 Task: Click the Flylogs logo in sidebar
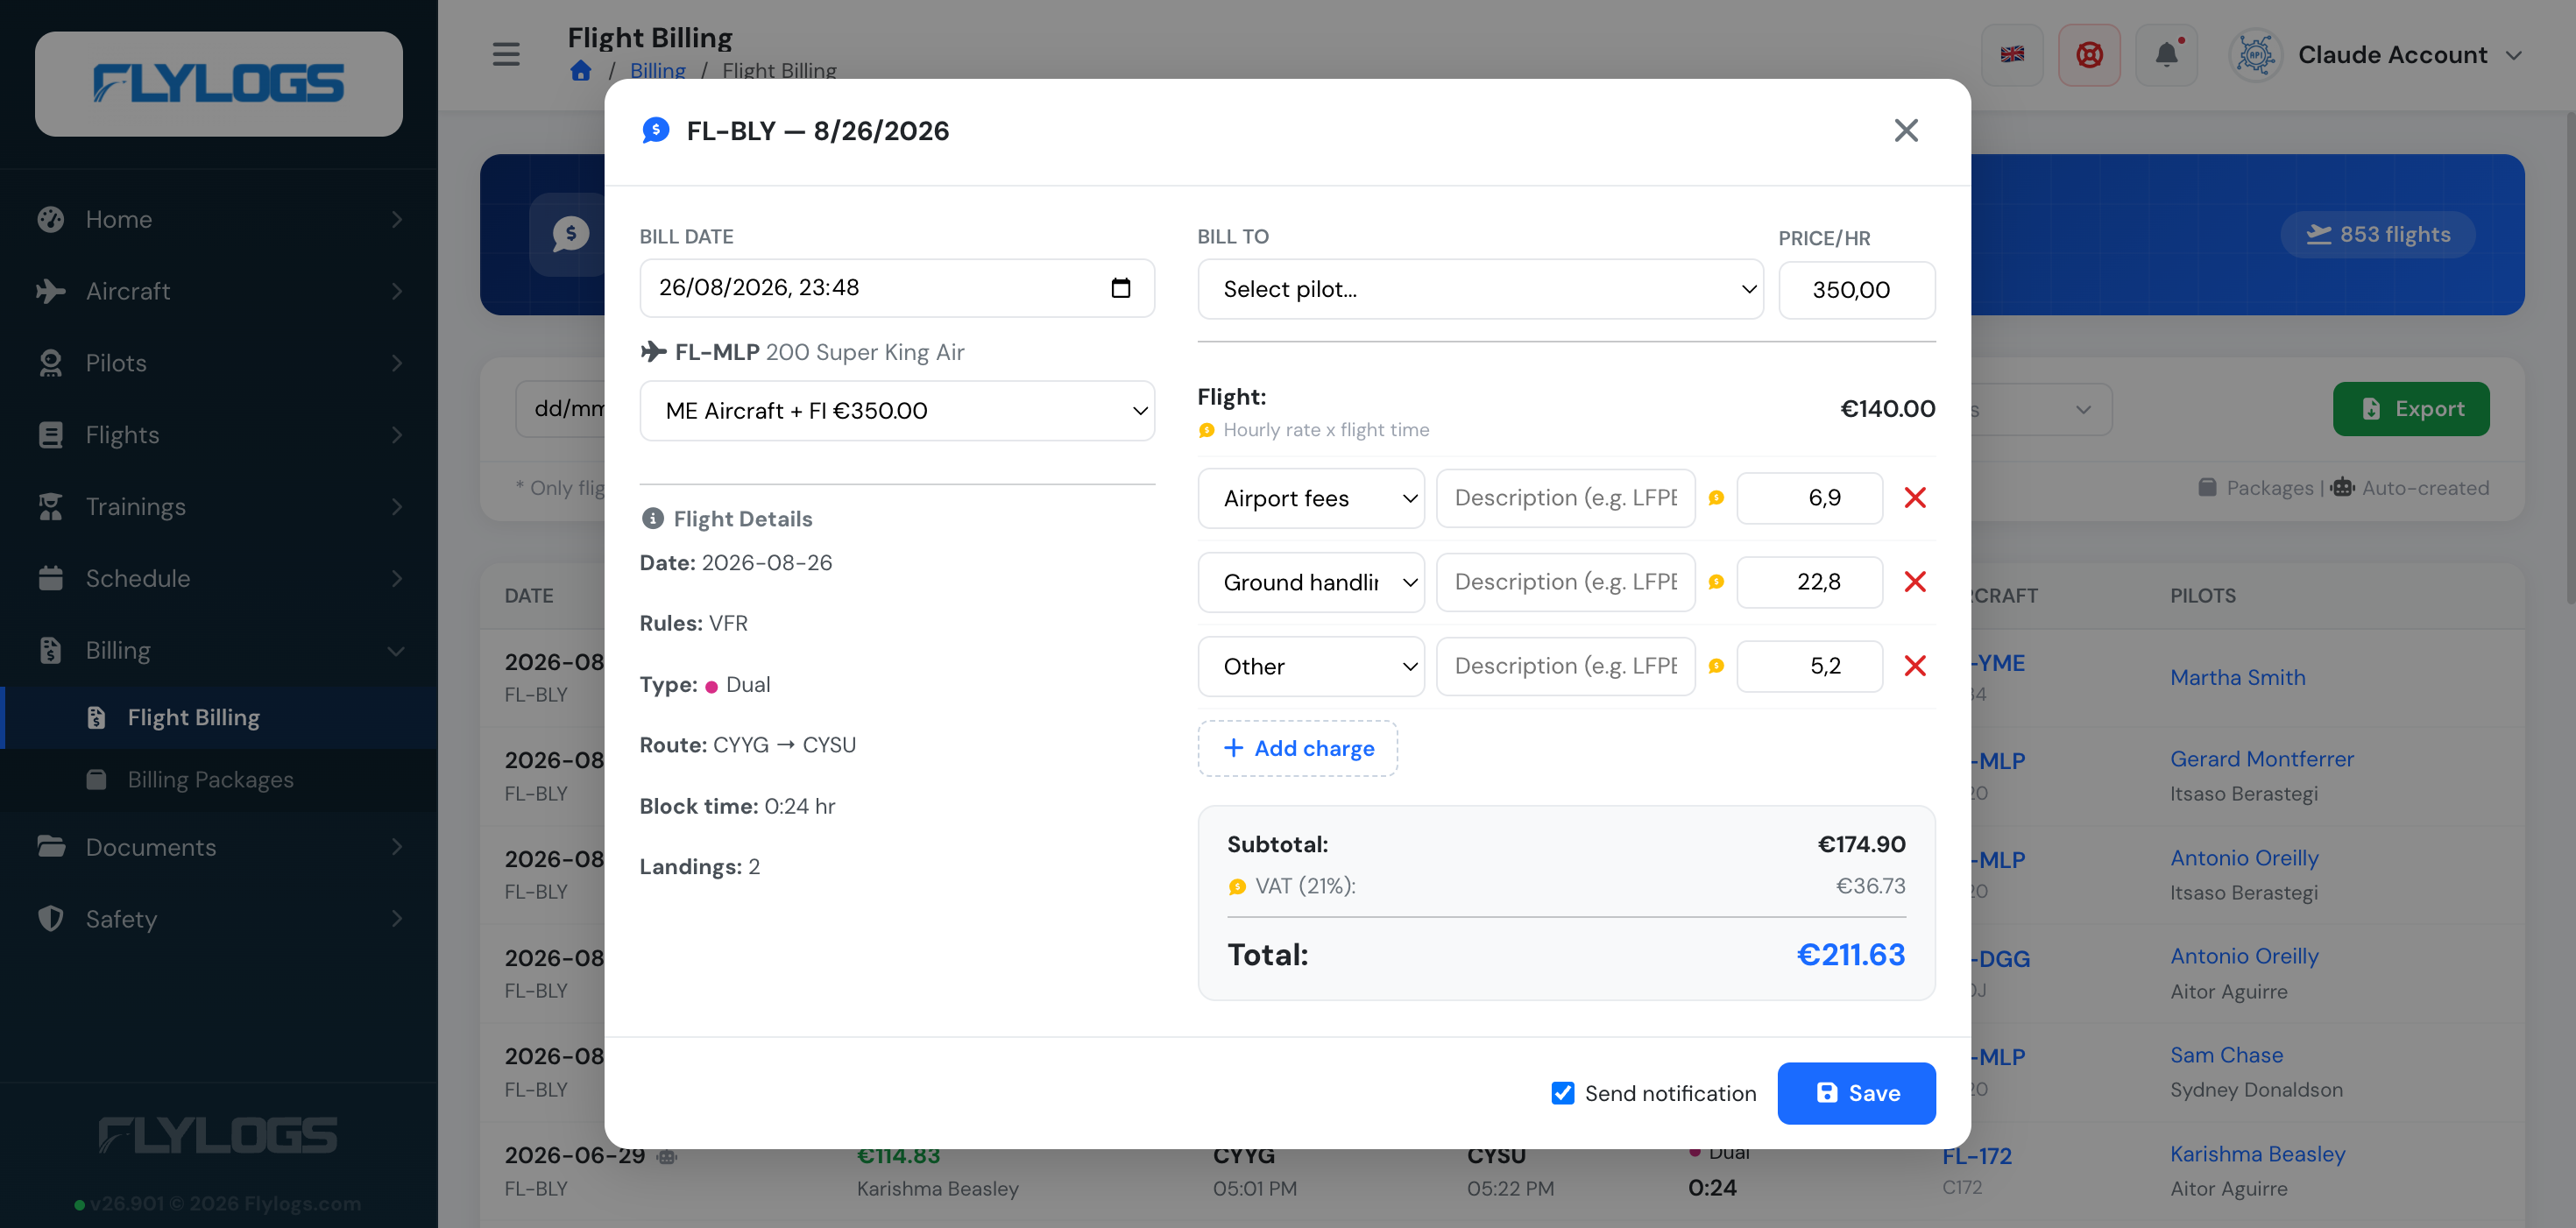[x=219, y=84]
